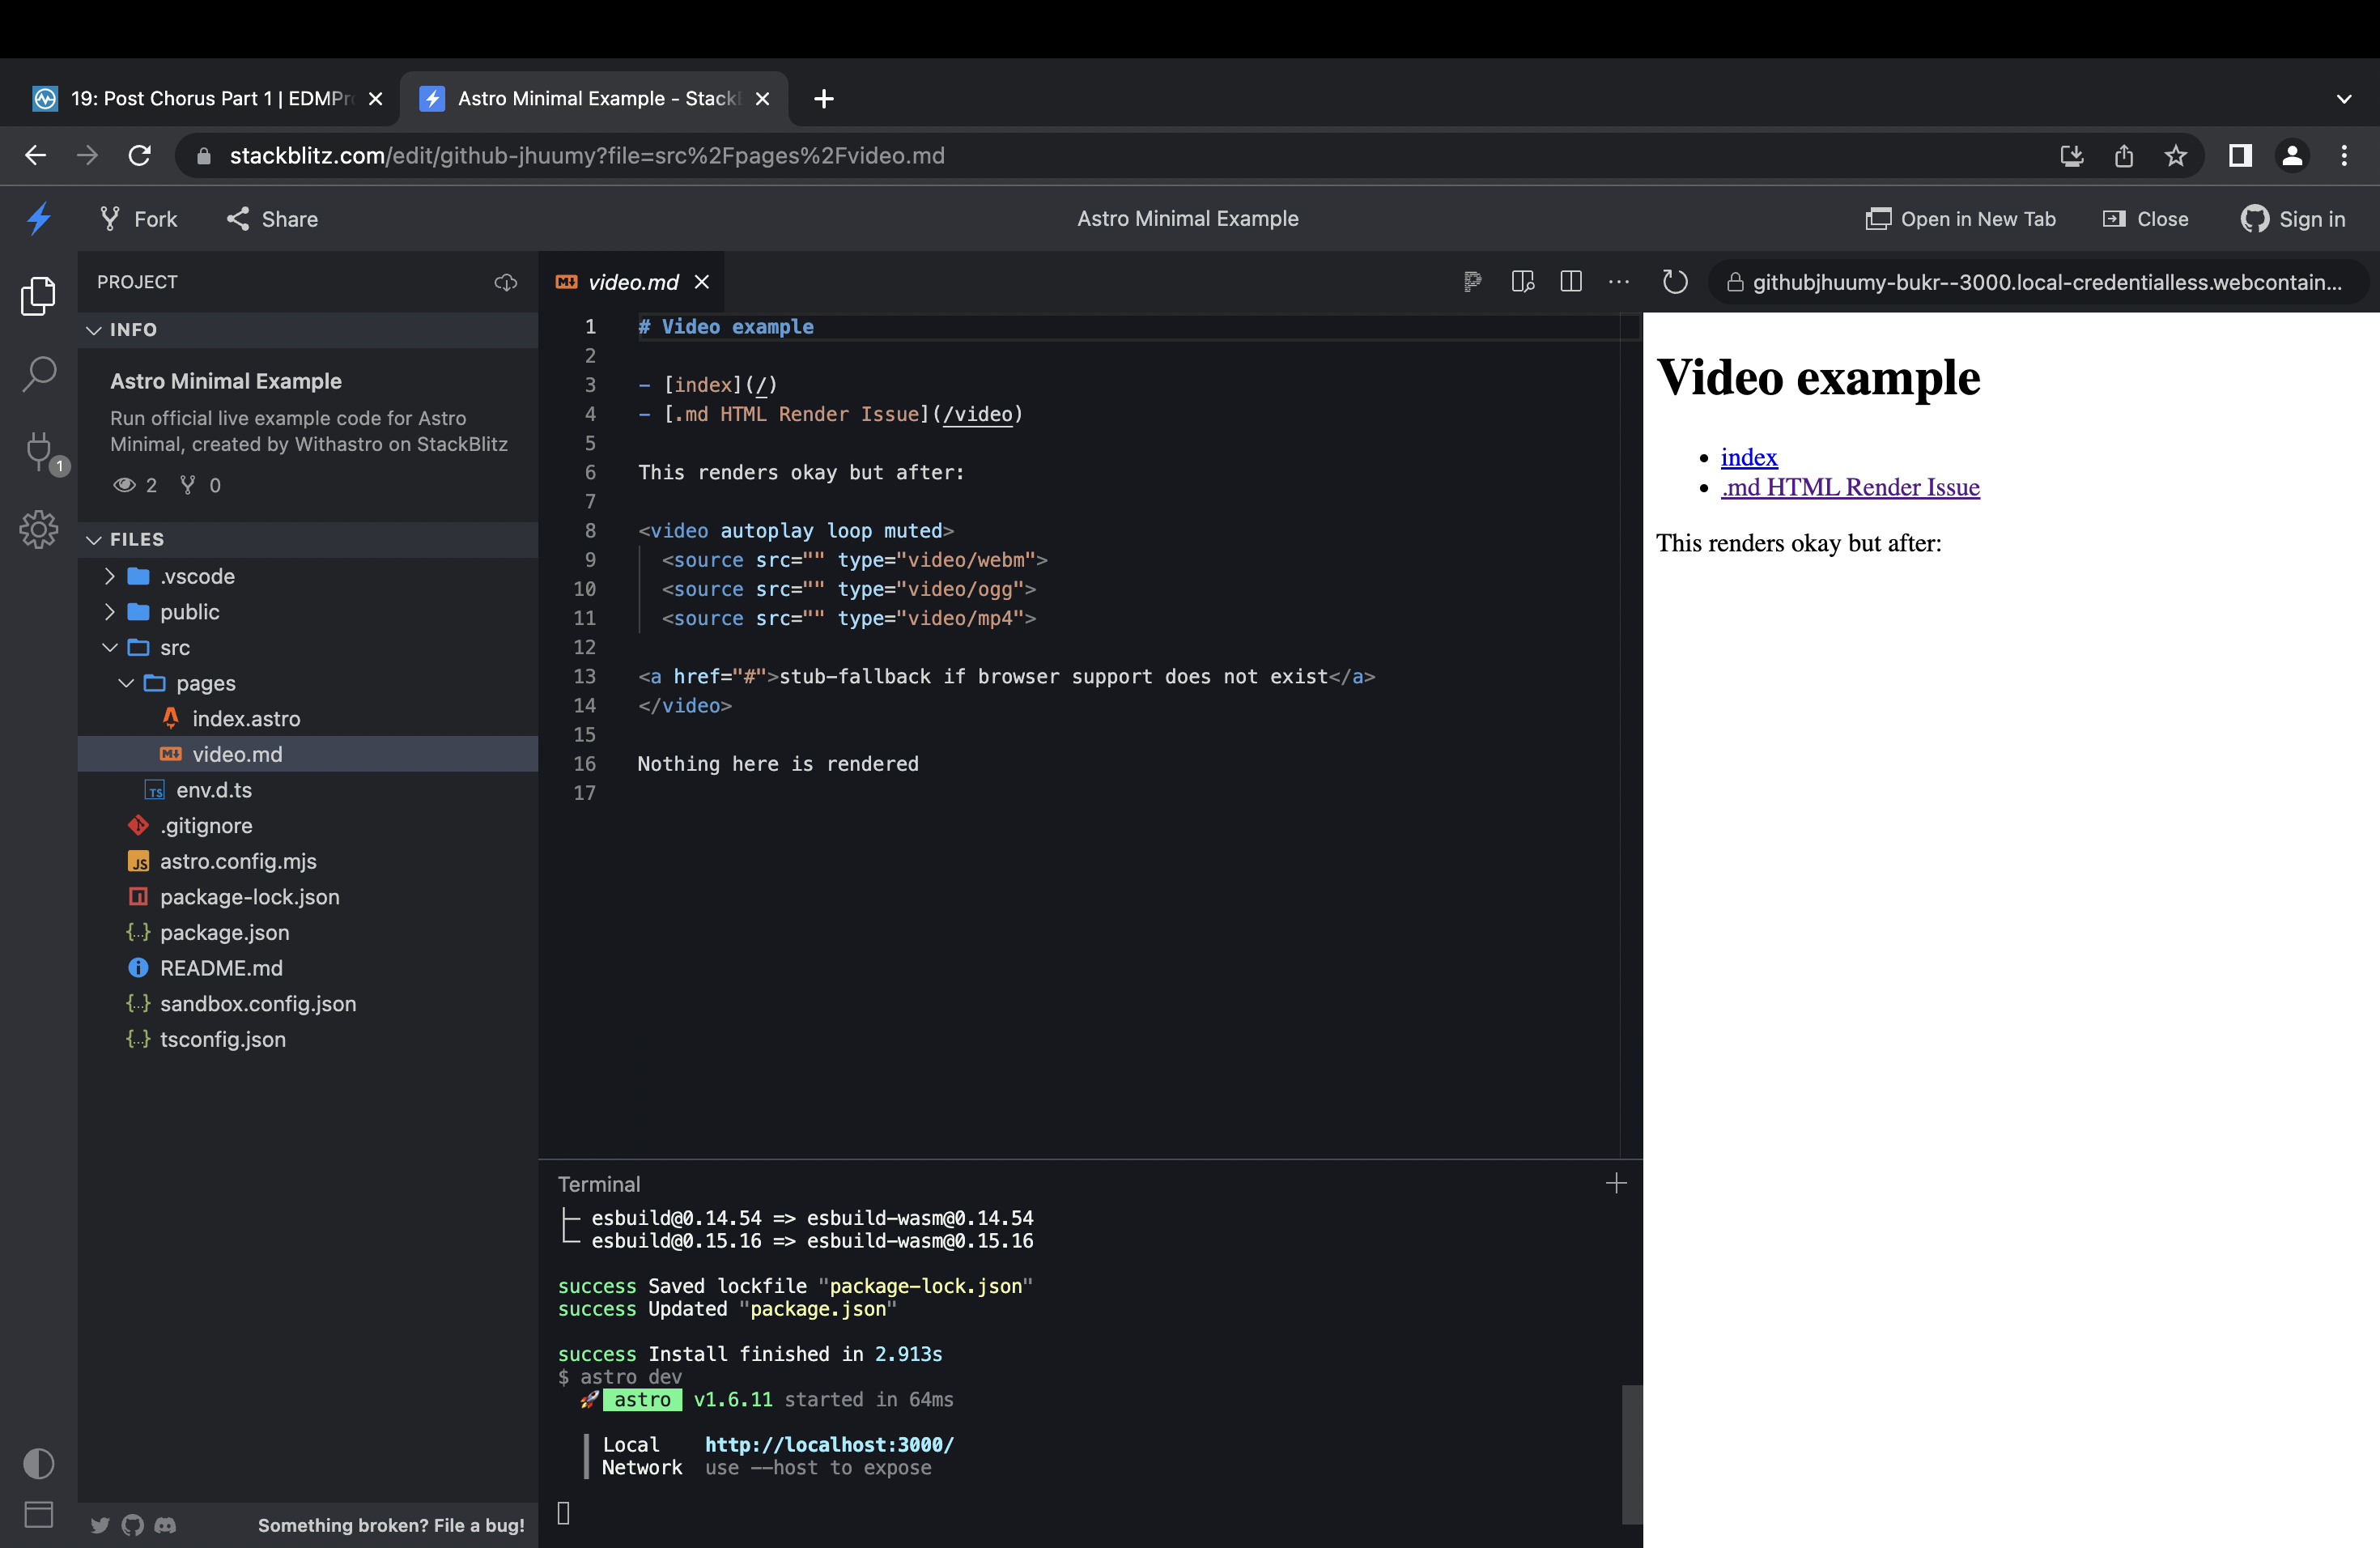Toggle the preview pane with magnifier icon
Screen dimensions: 2380x1548
pyautogui.click(x=1522, y=281)
